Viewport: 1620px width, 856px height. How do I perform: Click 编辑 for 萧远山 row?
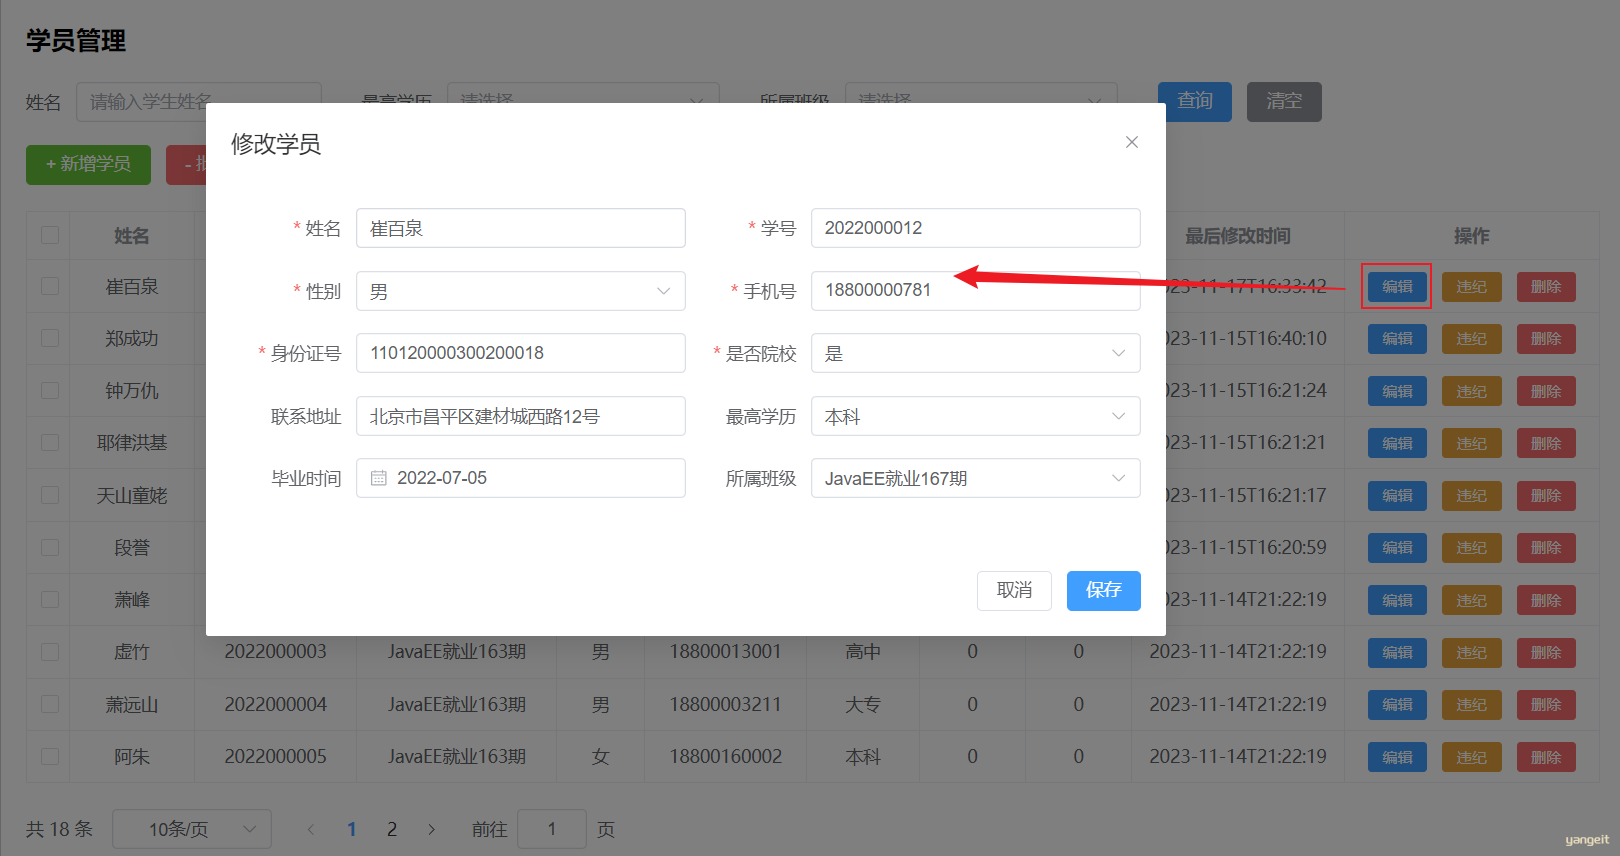pos(1397,705)
